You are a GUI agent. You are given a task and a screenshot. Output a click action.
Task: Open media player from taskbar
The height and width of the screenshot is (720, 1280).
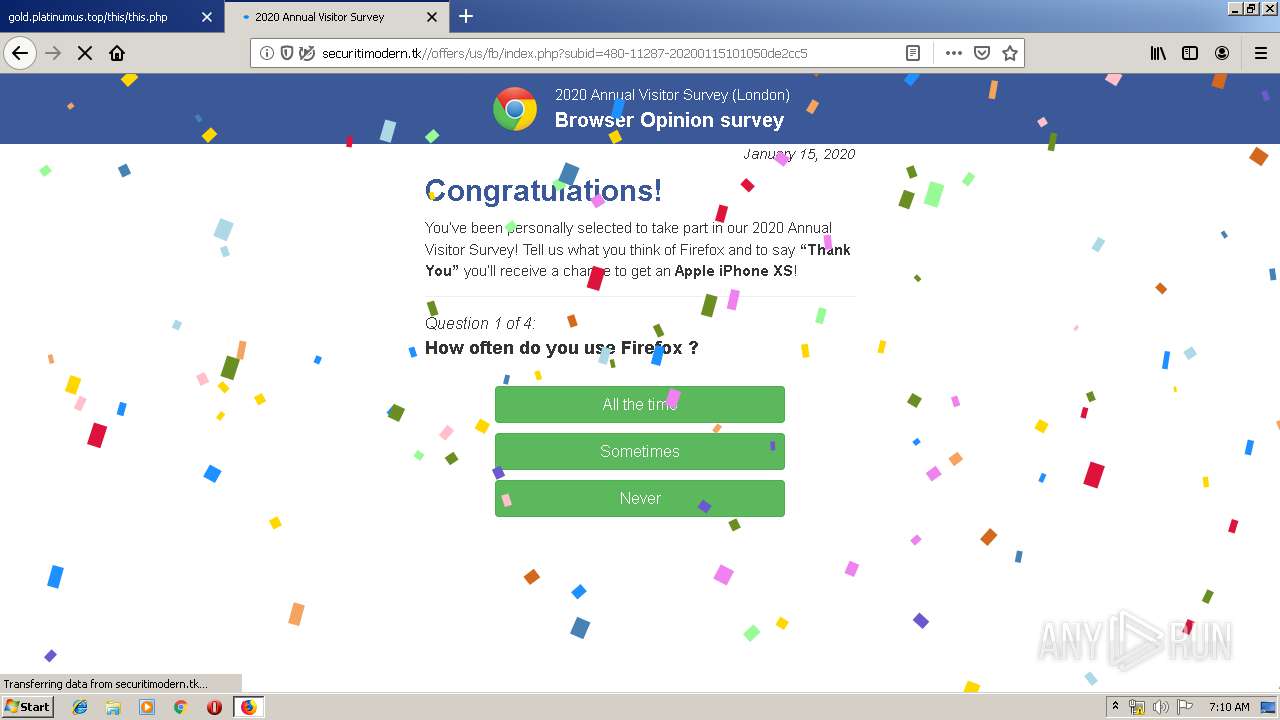[x=147, y=707]
